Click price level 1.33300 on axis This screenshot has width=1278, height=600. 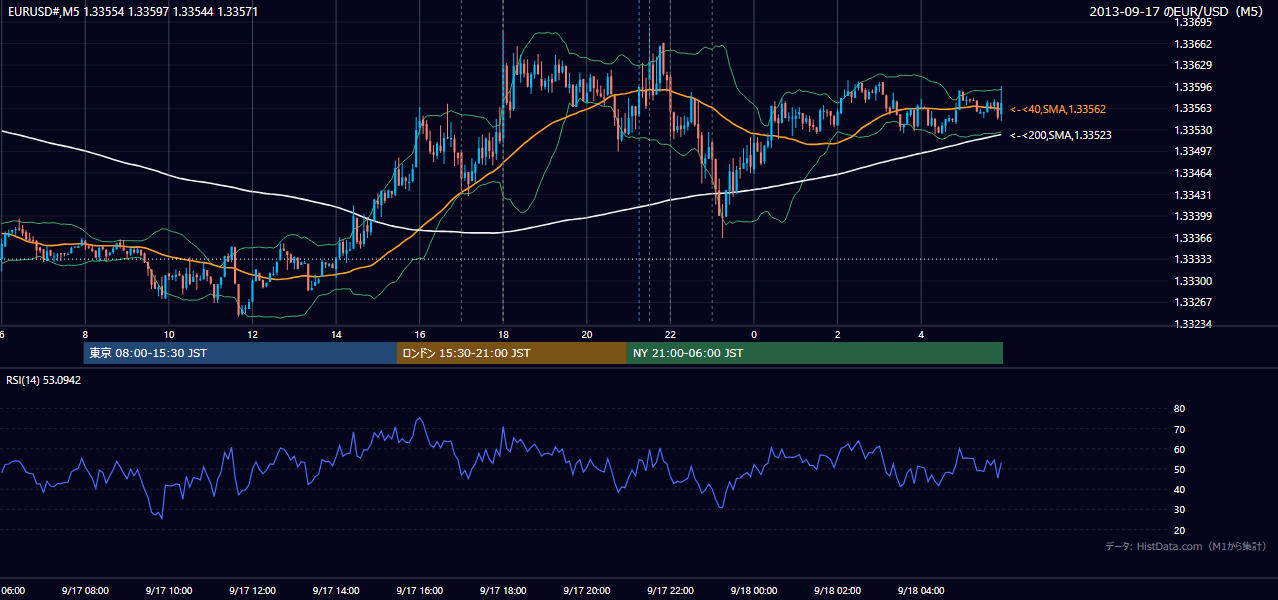[1192, 281]
